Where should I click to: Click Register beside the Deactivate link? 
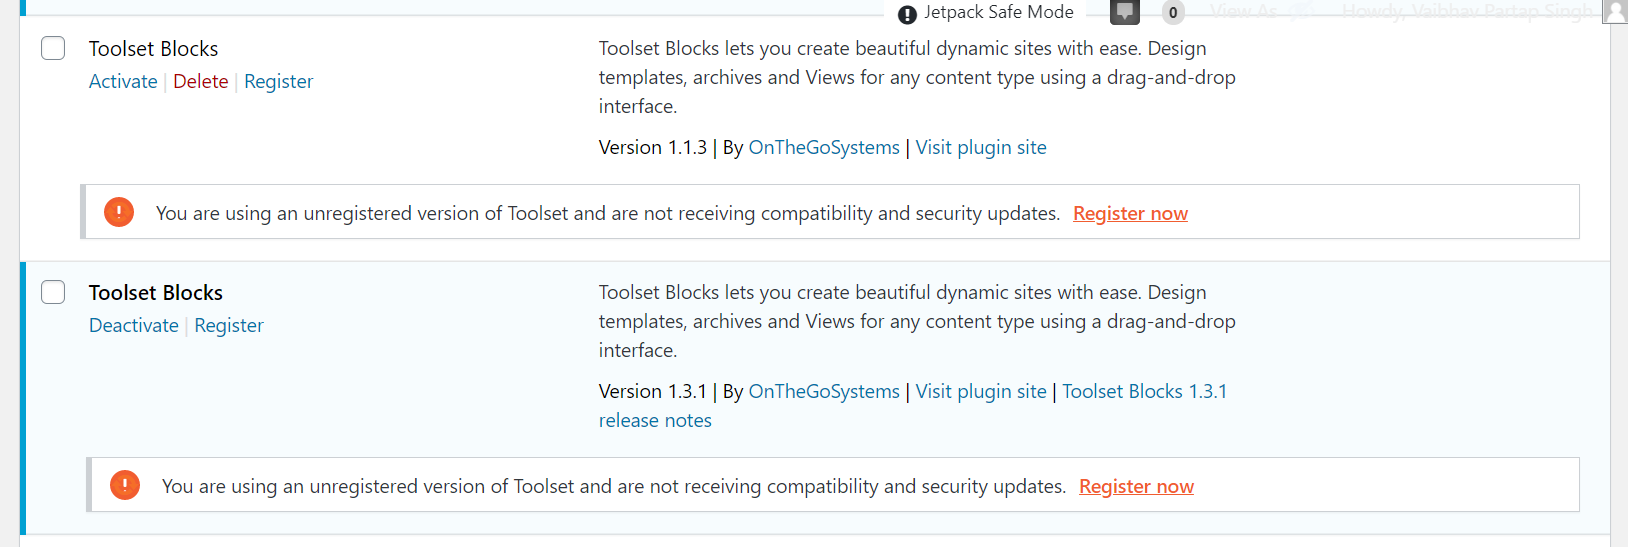tap(229, 326)
